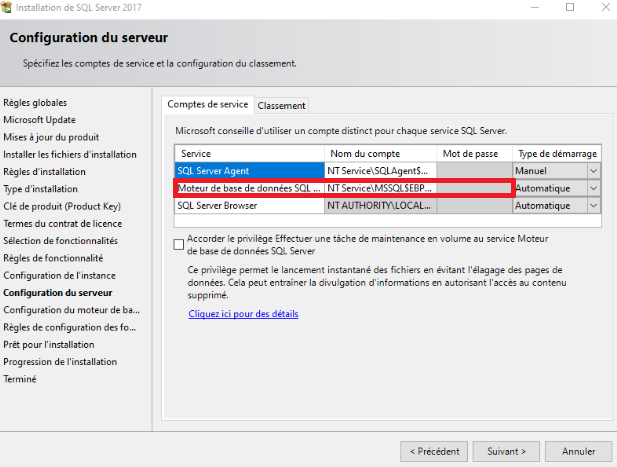Select Sélection de fonctionnalités step
The height and width of the screenshot is (467, 617).
pyautogui.click(x=61, y=241)
